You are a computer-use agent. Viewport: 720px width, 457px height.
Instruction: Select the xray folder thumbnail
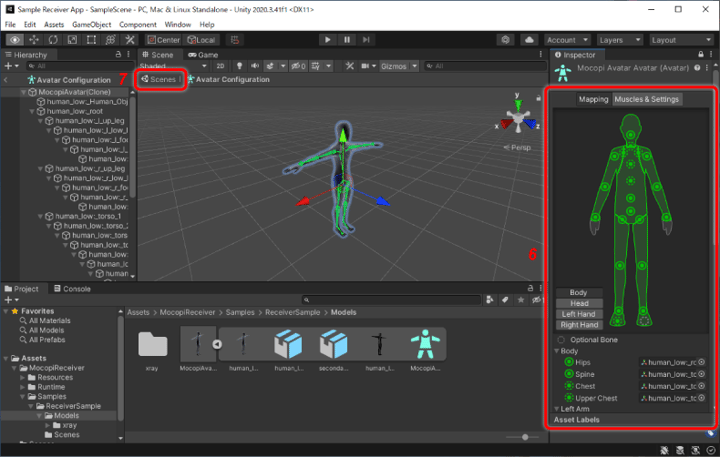point(152,344)
